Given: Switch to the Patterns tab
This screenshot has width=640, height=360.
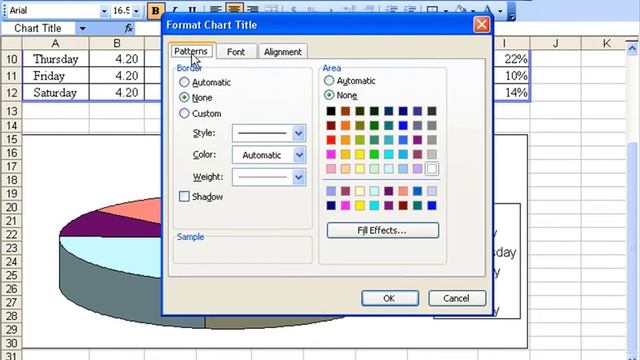Looking at the screenshot, I should click(x=191, y=51).
